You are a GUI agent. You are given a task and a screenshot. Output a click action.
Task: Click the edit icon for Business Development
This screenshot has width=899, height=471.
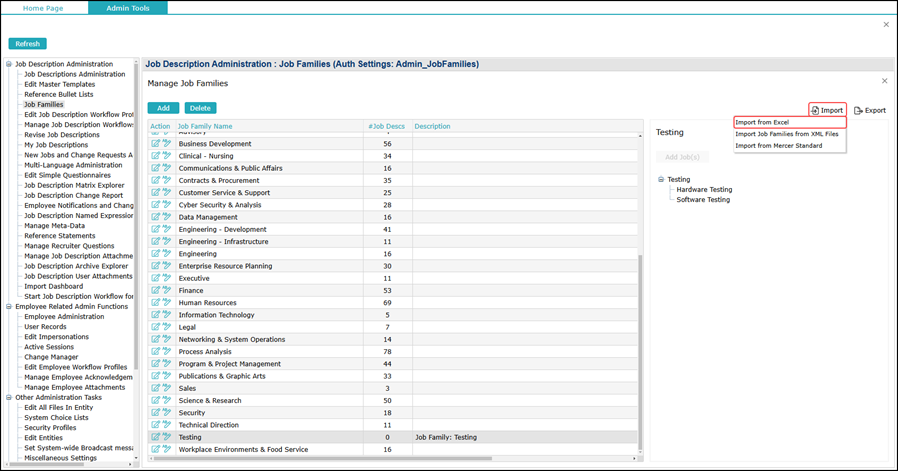pos(156,144)
